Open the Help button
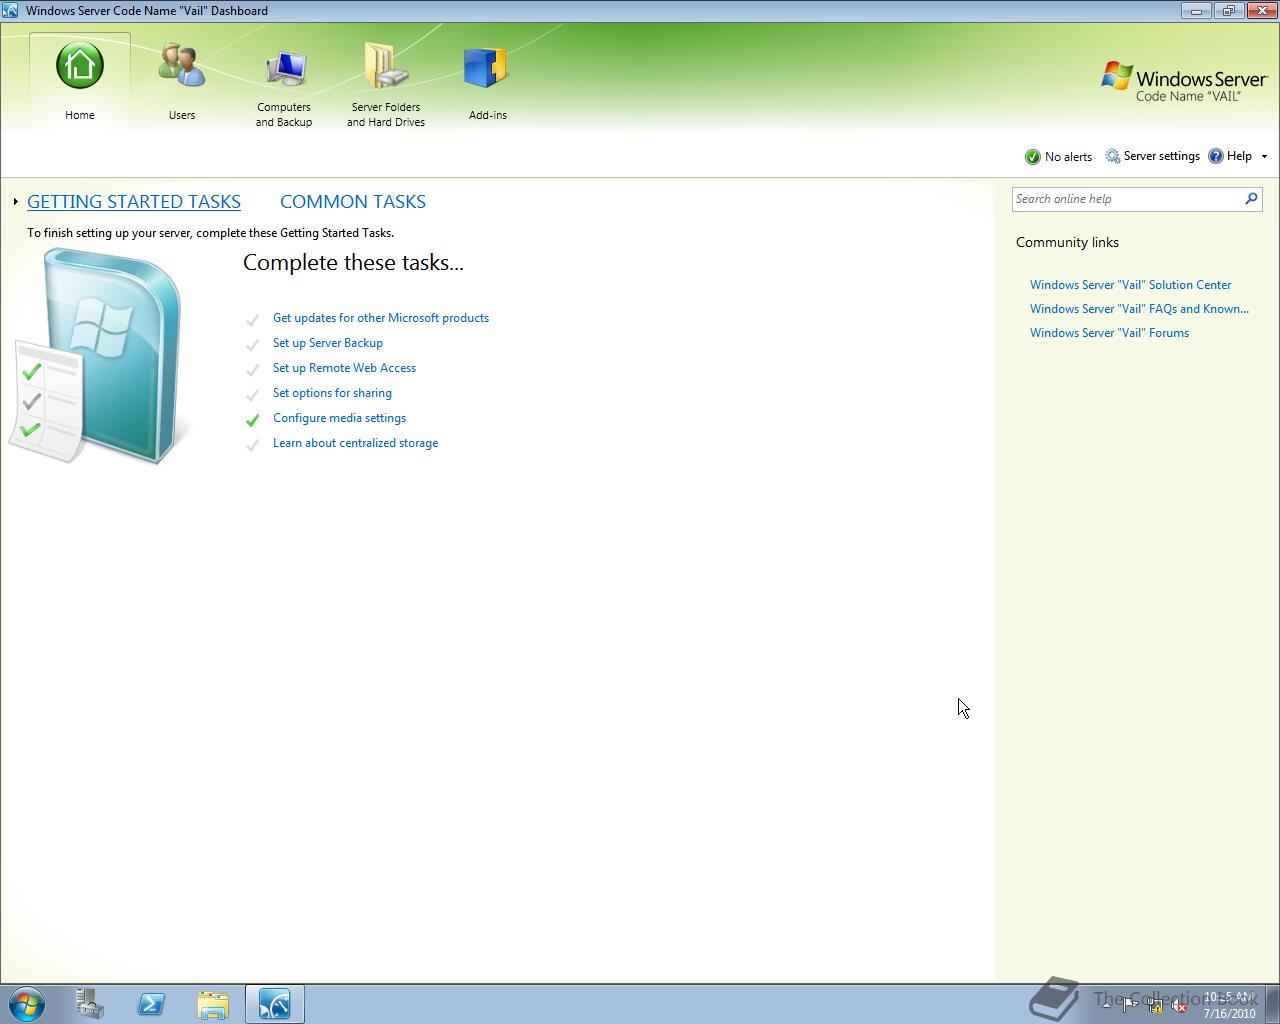Image resolution: width=1280 pixels, height=1024 pixels. [1230, 156]
